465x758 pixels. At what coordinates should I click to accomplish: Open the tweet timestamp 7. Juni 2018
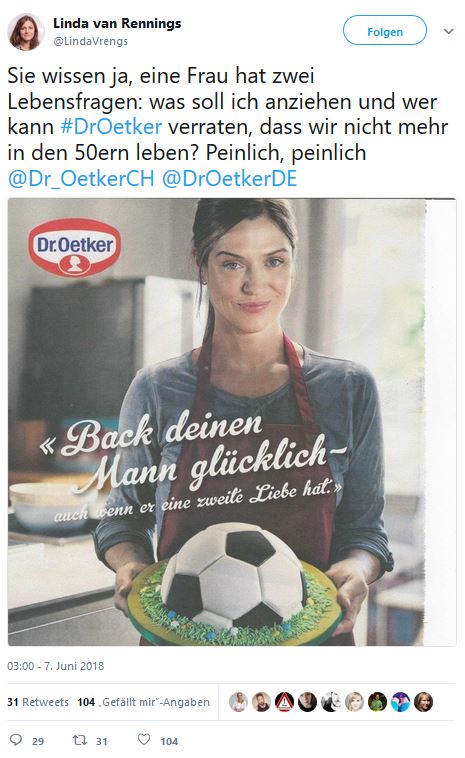tap(56, 666)
